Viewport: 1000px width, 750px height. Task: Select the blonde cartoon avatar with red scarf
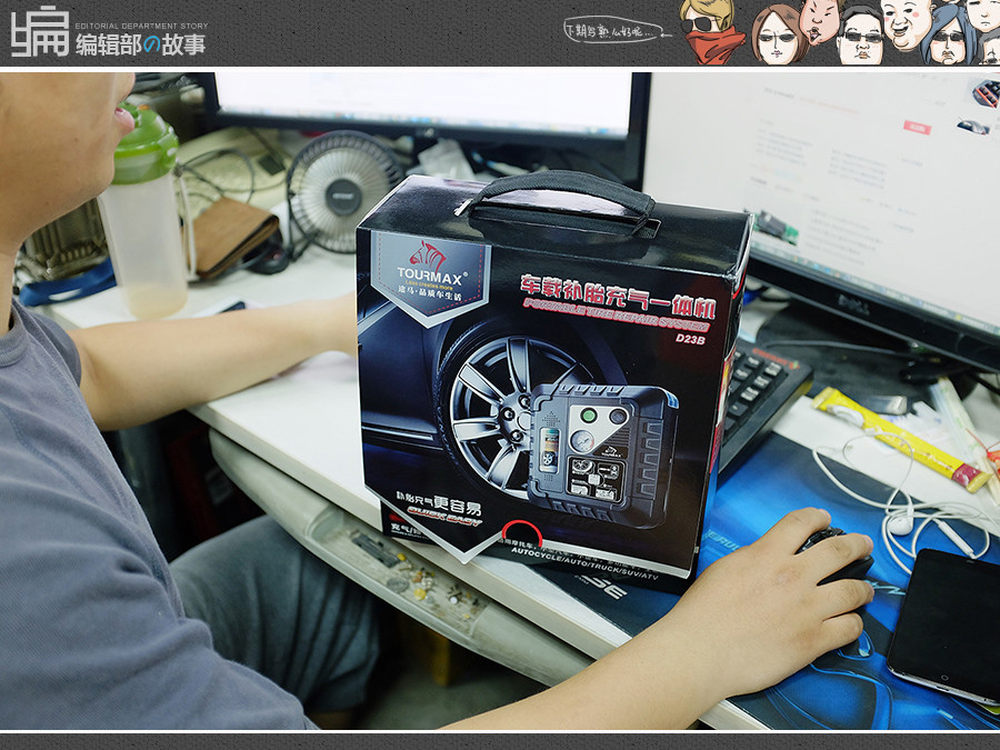coord(712,31)
